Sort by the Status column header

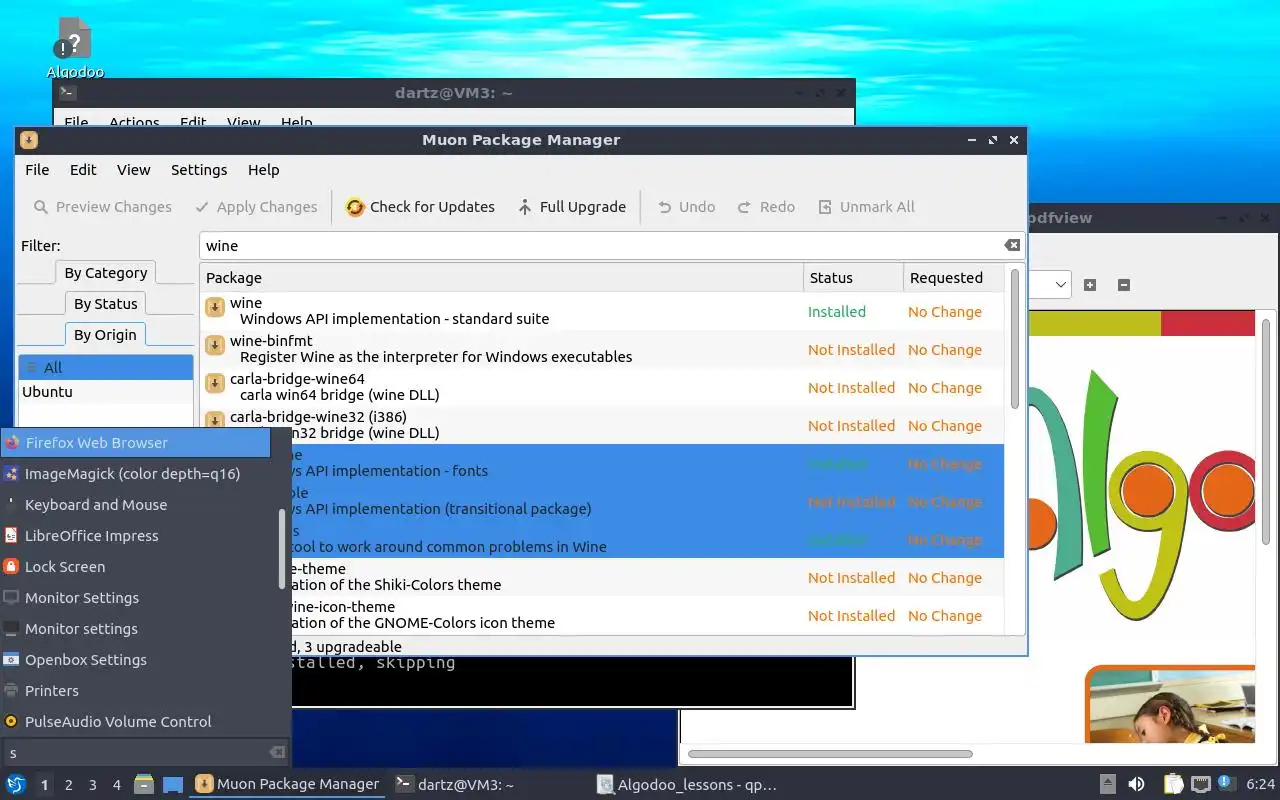pos(853,278)
